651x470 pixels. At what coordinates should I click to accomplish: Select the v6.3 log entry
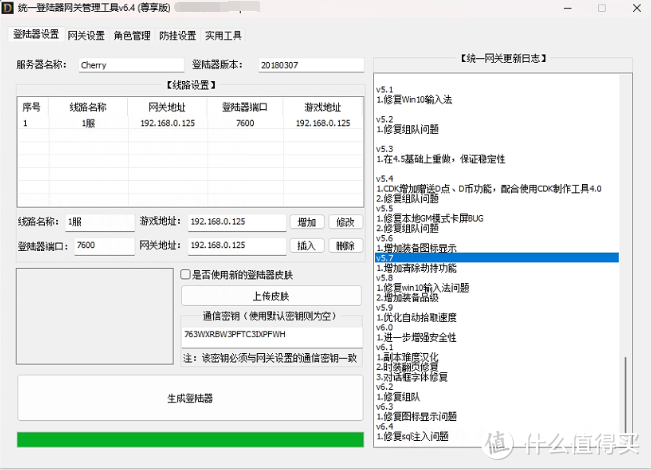tap(384, 407)
